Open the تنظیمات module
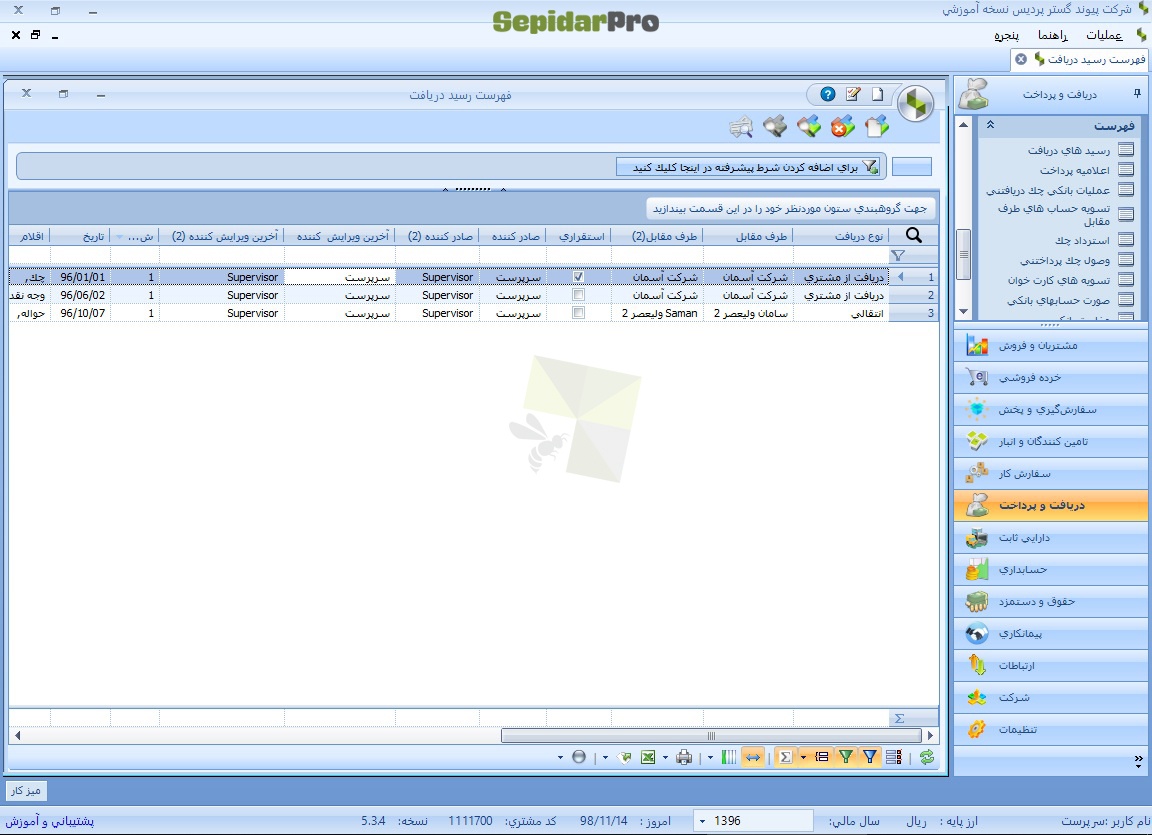The image size is (1152, 835). [1051, 729]
